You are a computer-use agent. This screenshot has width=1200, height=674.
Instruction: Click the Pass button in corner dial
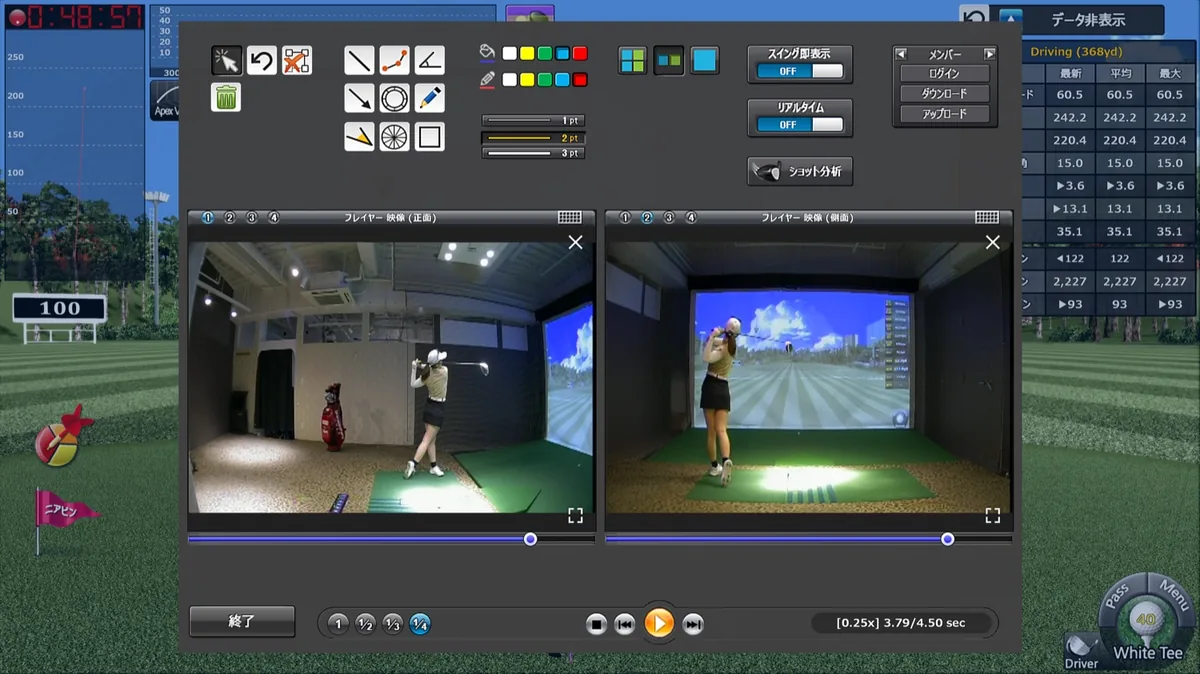tap(1117, 597)
